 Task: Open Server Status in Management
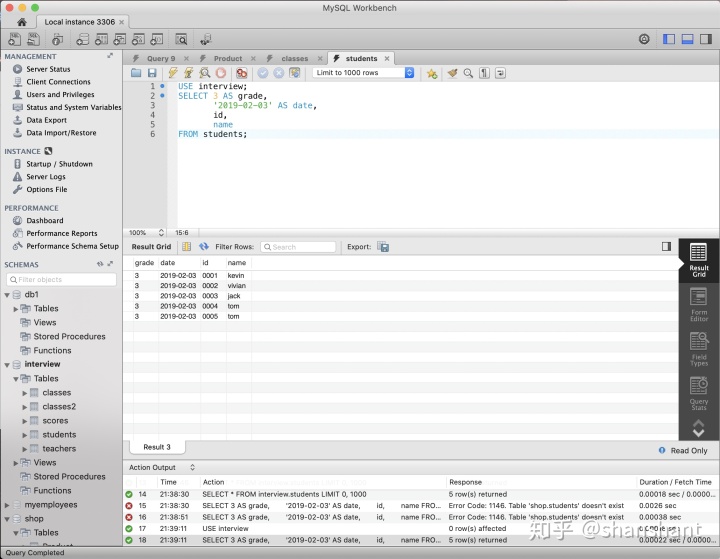(48, 69)
